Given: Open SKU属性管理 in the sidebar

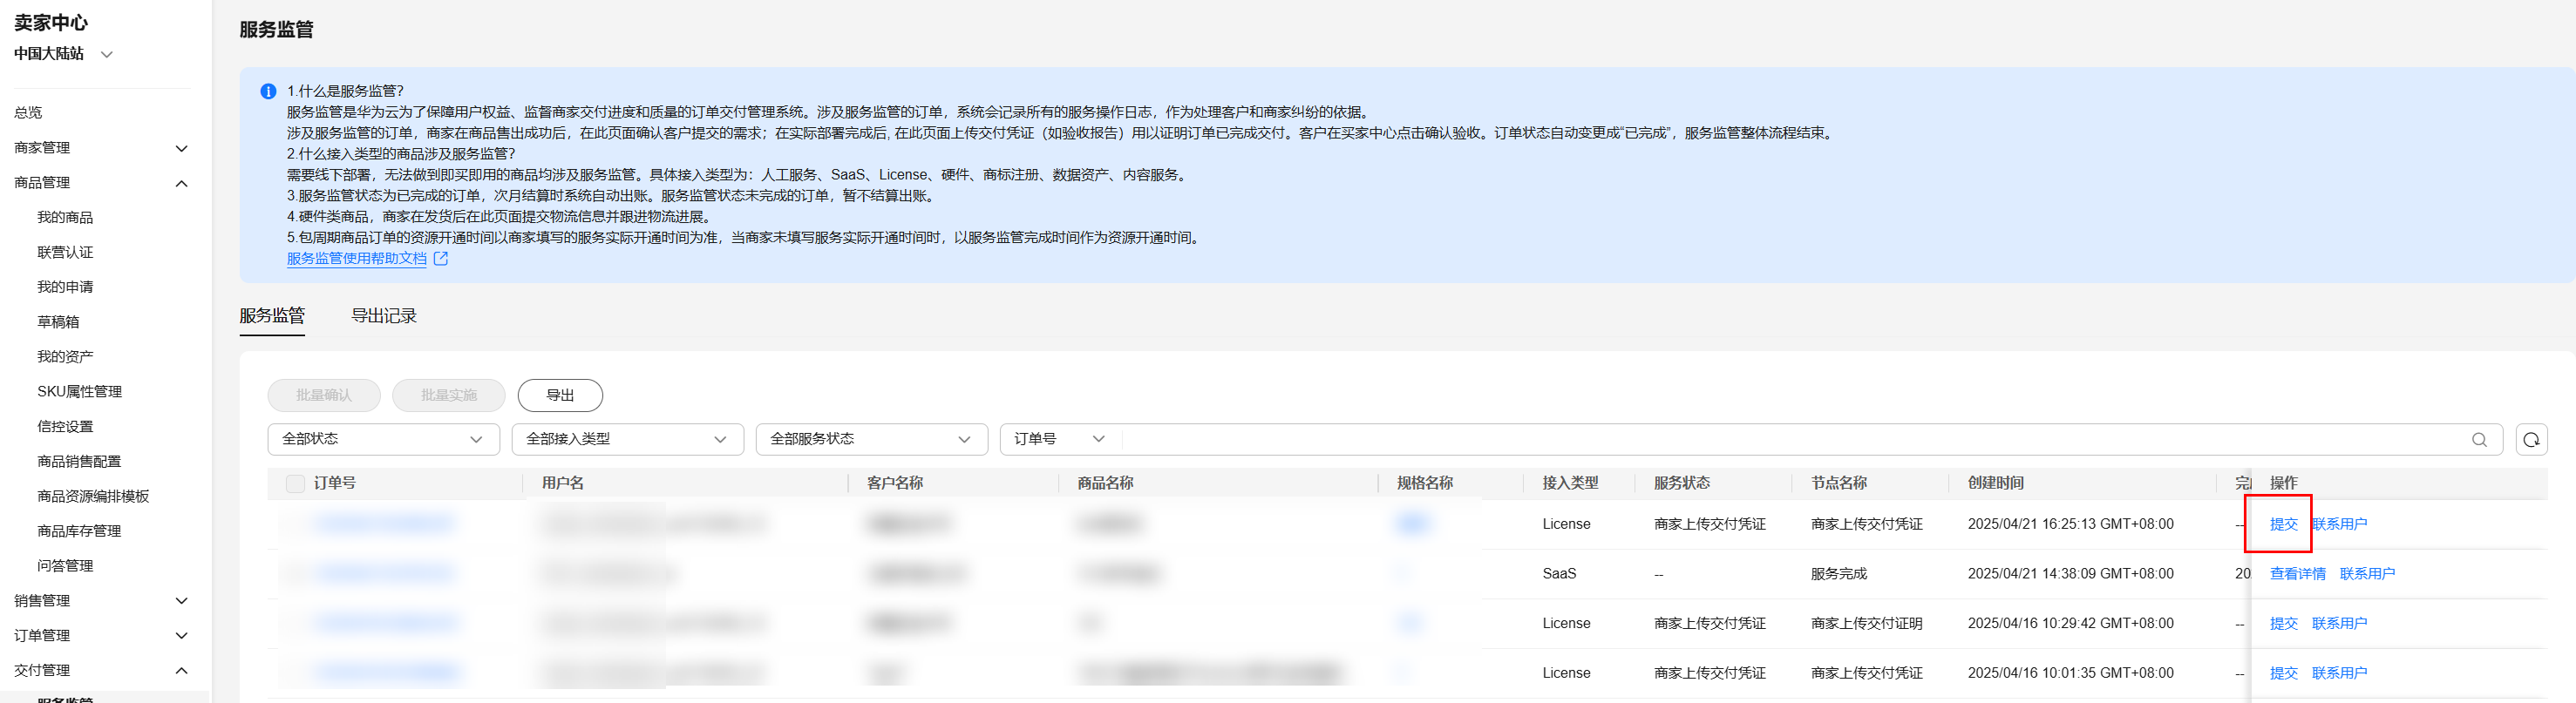Looking at the screenshot, I should click(x=79, y=392).
